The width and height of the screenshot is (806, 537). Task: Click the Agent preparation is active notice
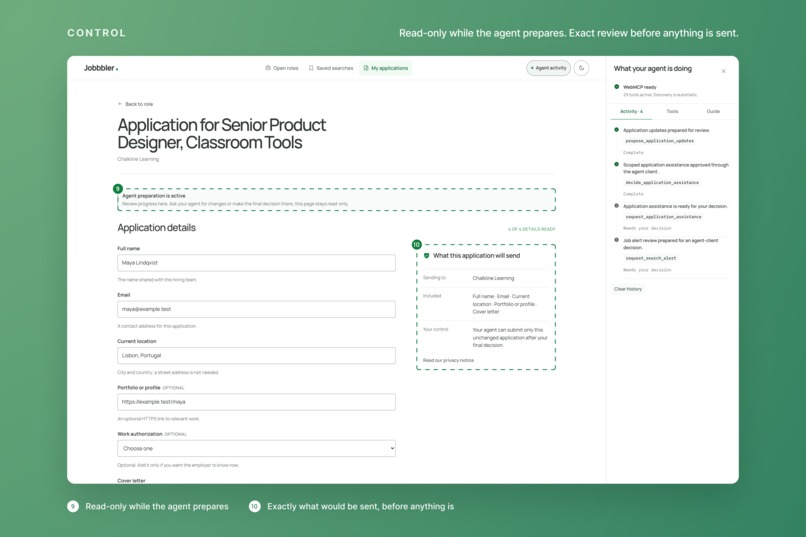(x=337, y=199)
